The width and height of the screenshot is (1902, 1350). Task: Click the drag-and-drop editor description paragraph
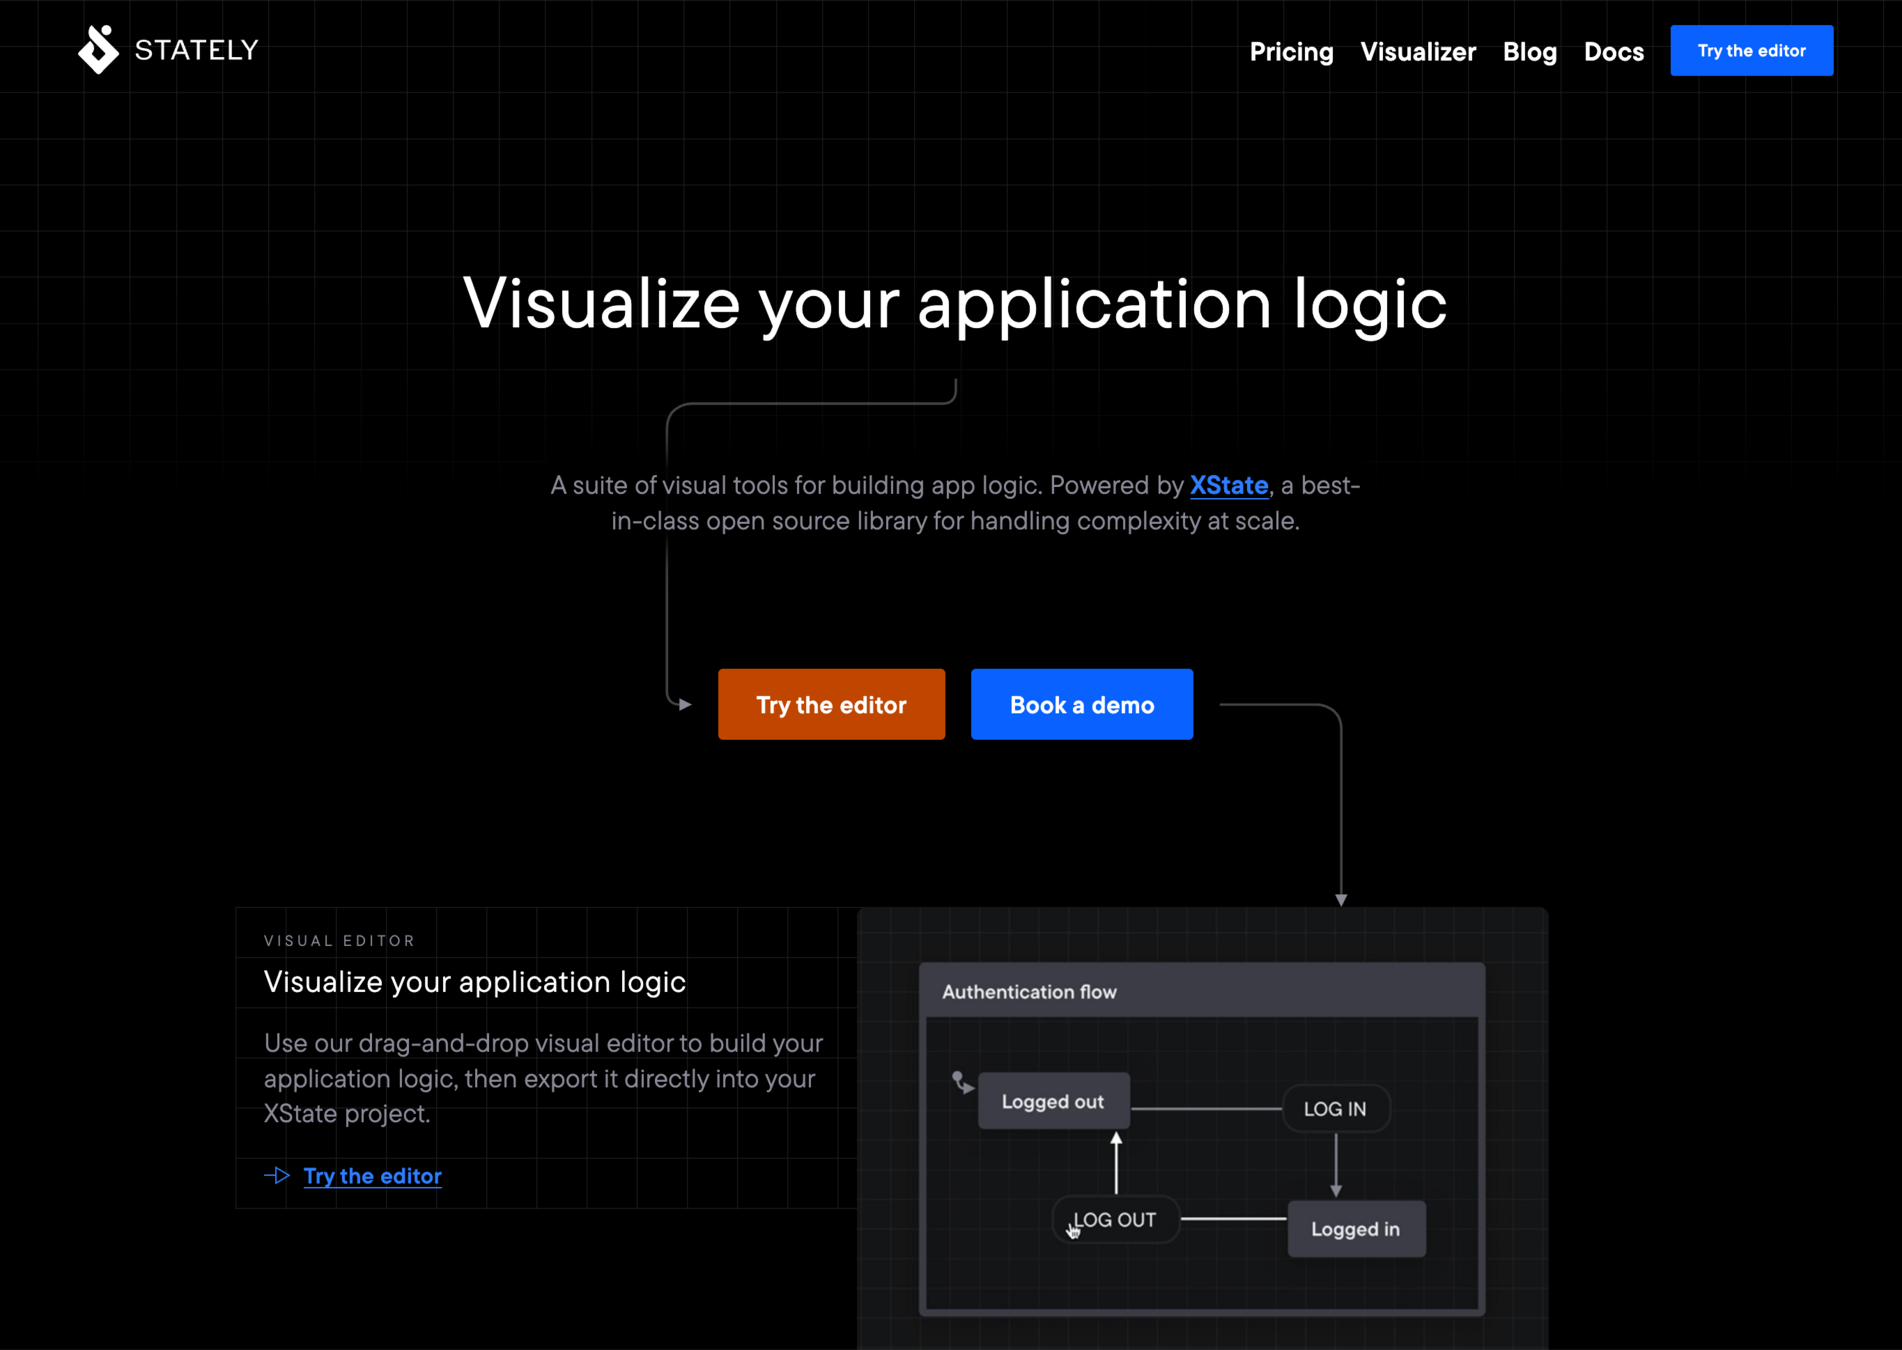click(544, 1078)
